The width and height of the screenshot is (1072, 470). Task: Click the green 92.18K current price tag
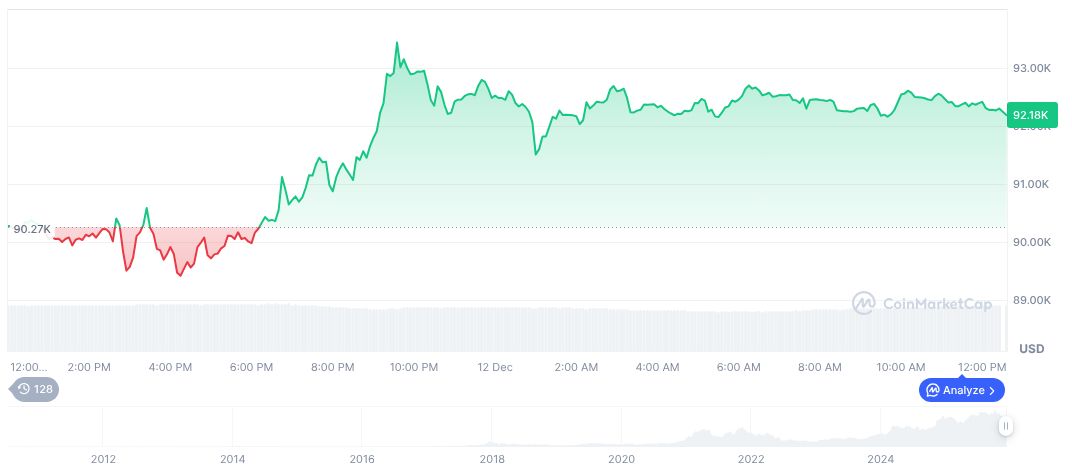[1030, 115]
